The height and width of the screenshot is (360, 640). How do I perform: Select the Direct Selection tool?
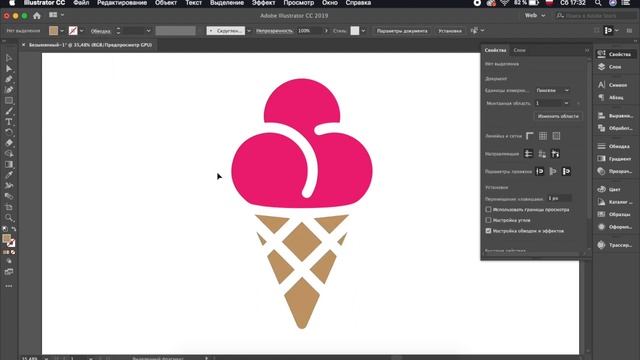click(x=9, y=69)
